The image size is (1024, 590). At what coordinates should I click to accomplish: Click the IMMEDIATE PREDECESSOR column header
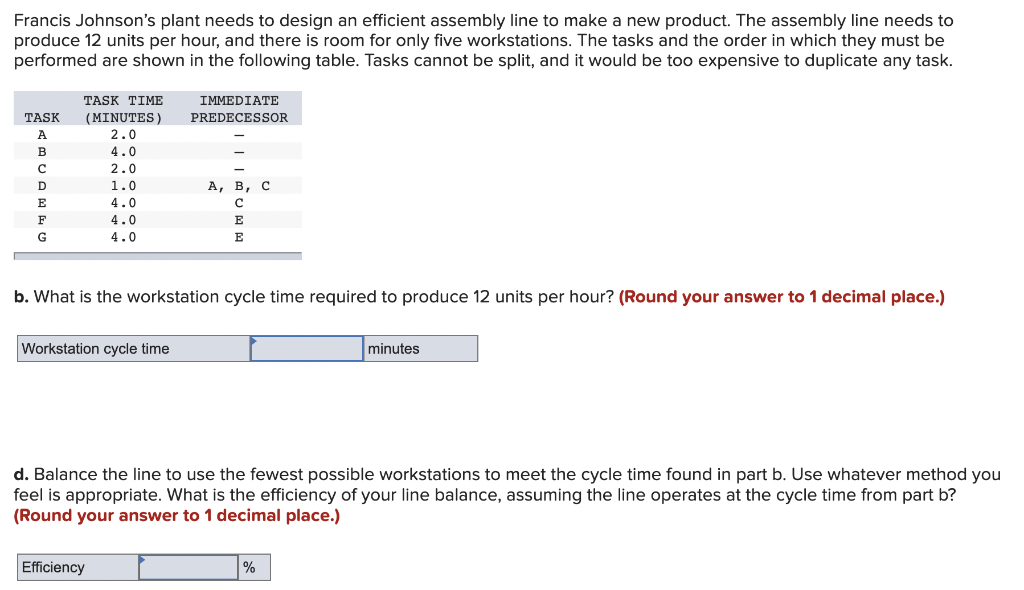pos(239,109)
